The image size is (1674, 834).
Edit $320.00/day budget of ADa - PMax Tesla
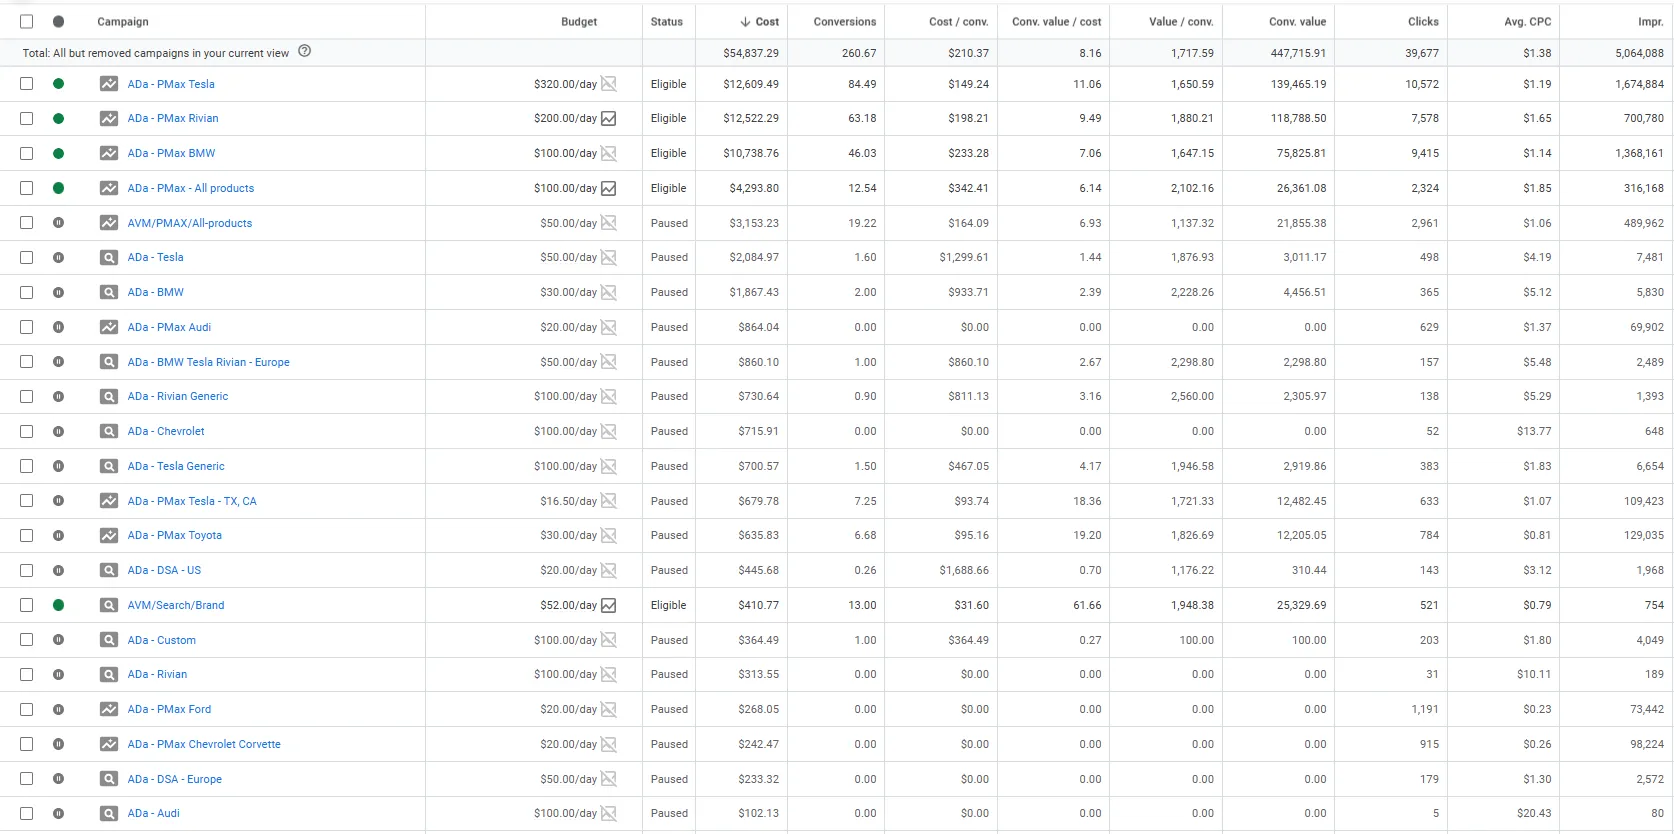point(565,84)
